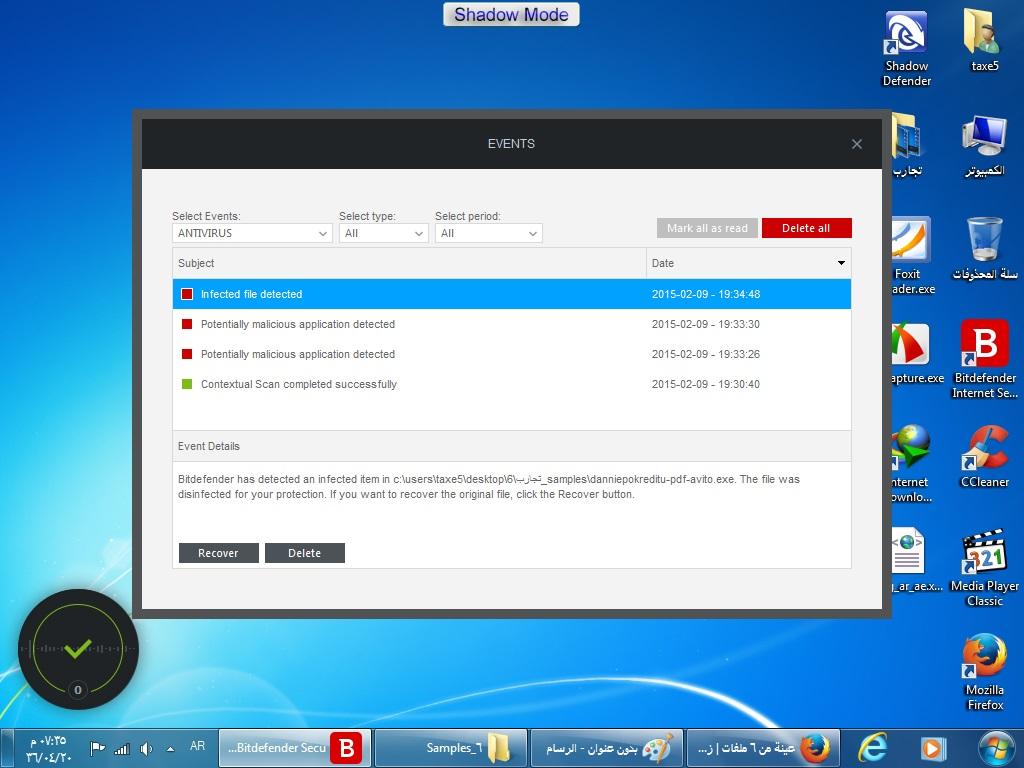Click the red status square of the 19:33:30 event
This screenshot has height=768, width=1024.
(187, 324)
